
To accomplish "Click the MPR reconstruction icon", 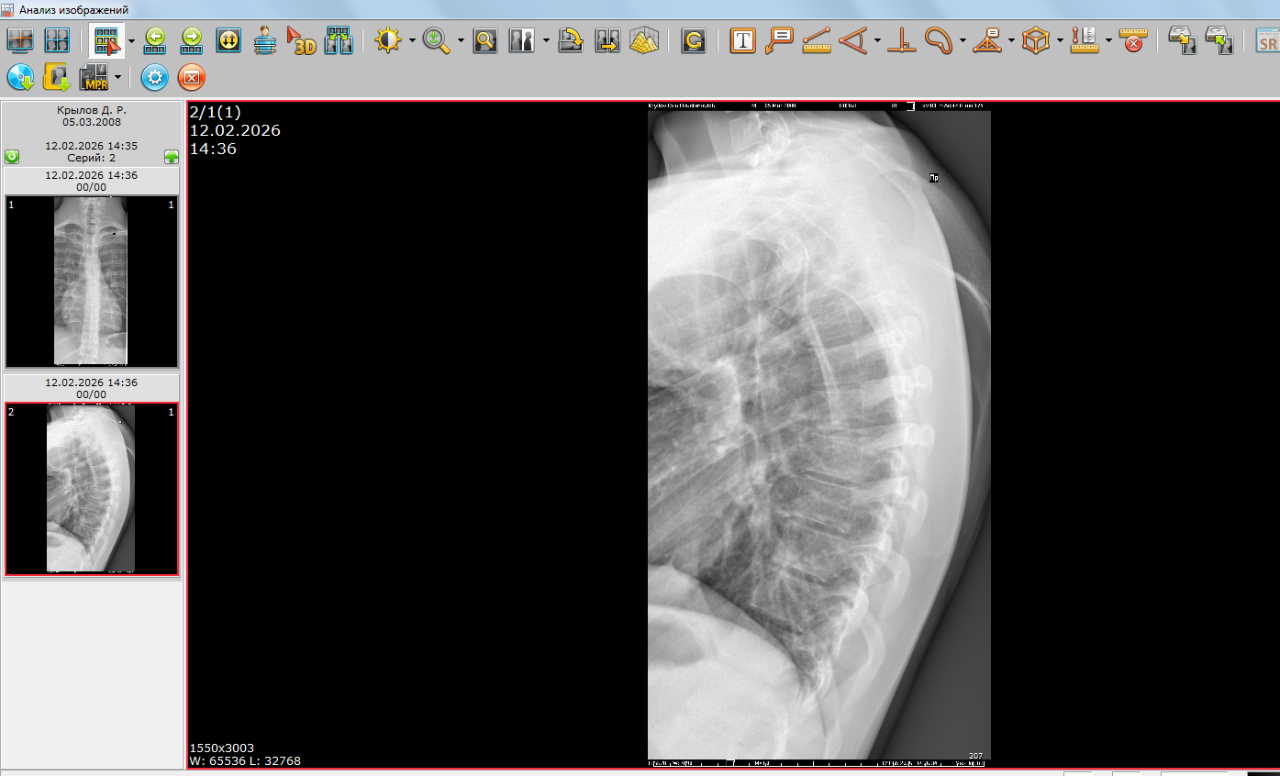I will tap(93, 77).
